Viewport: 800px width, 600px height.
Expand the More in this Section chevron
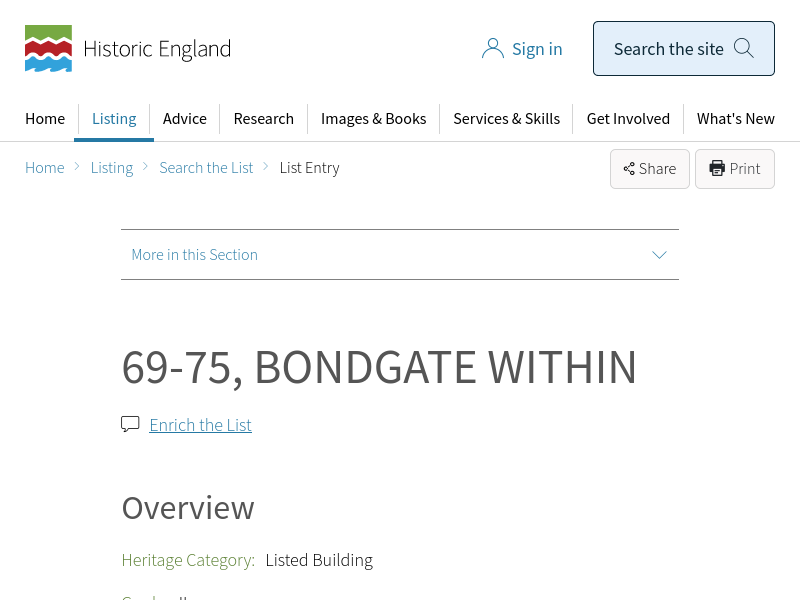659,255
